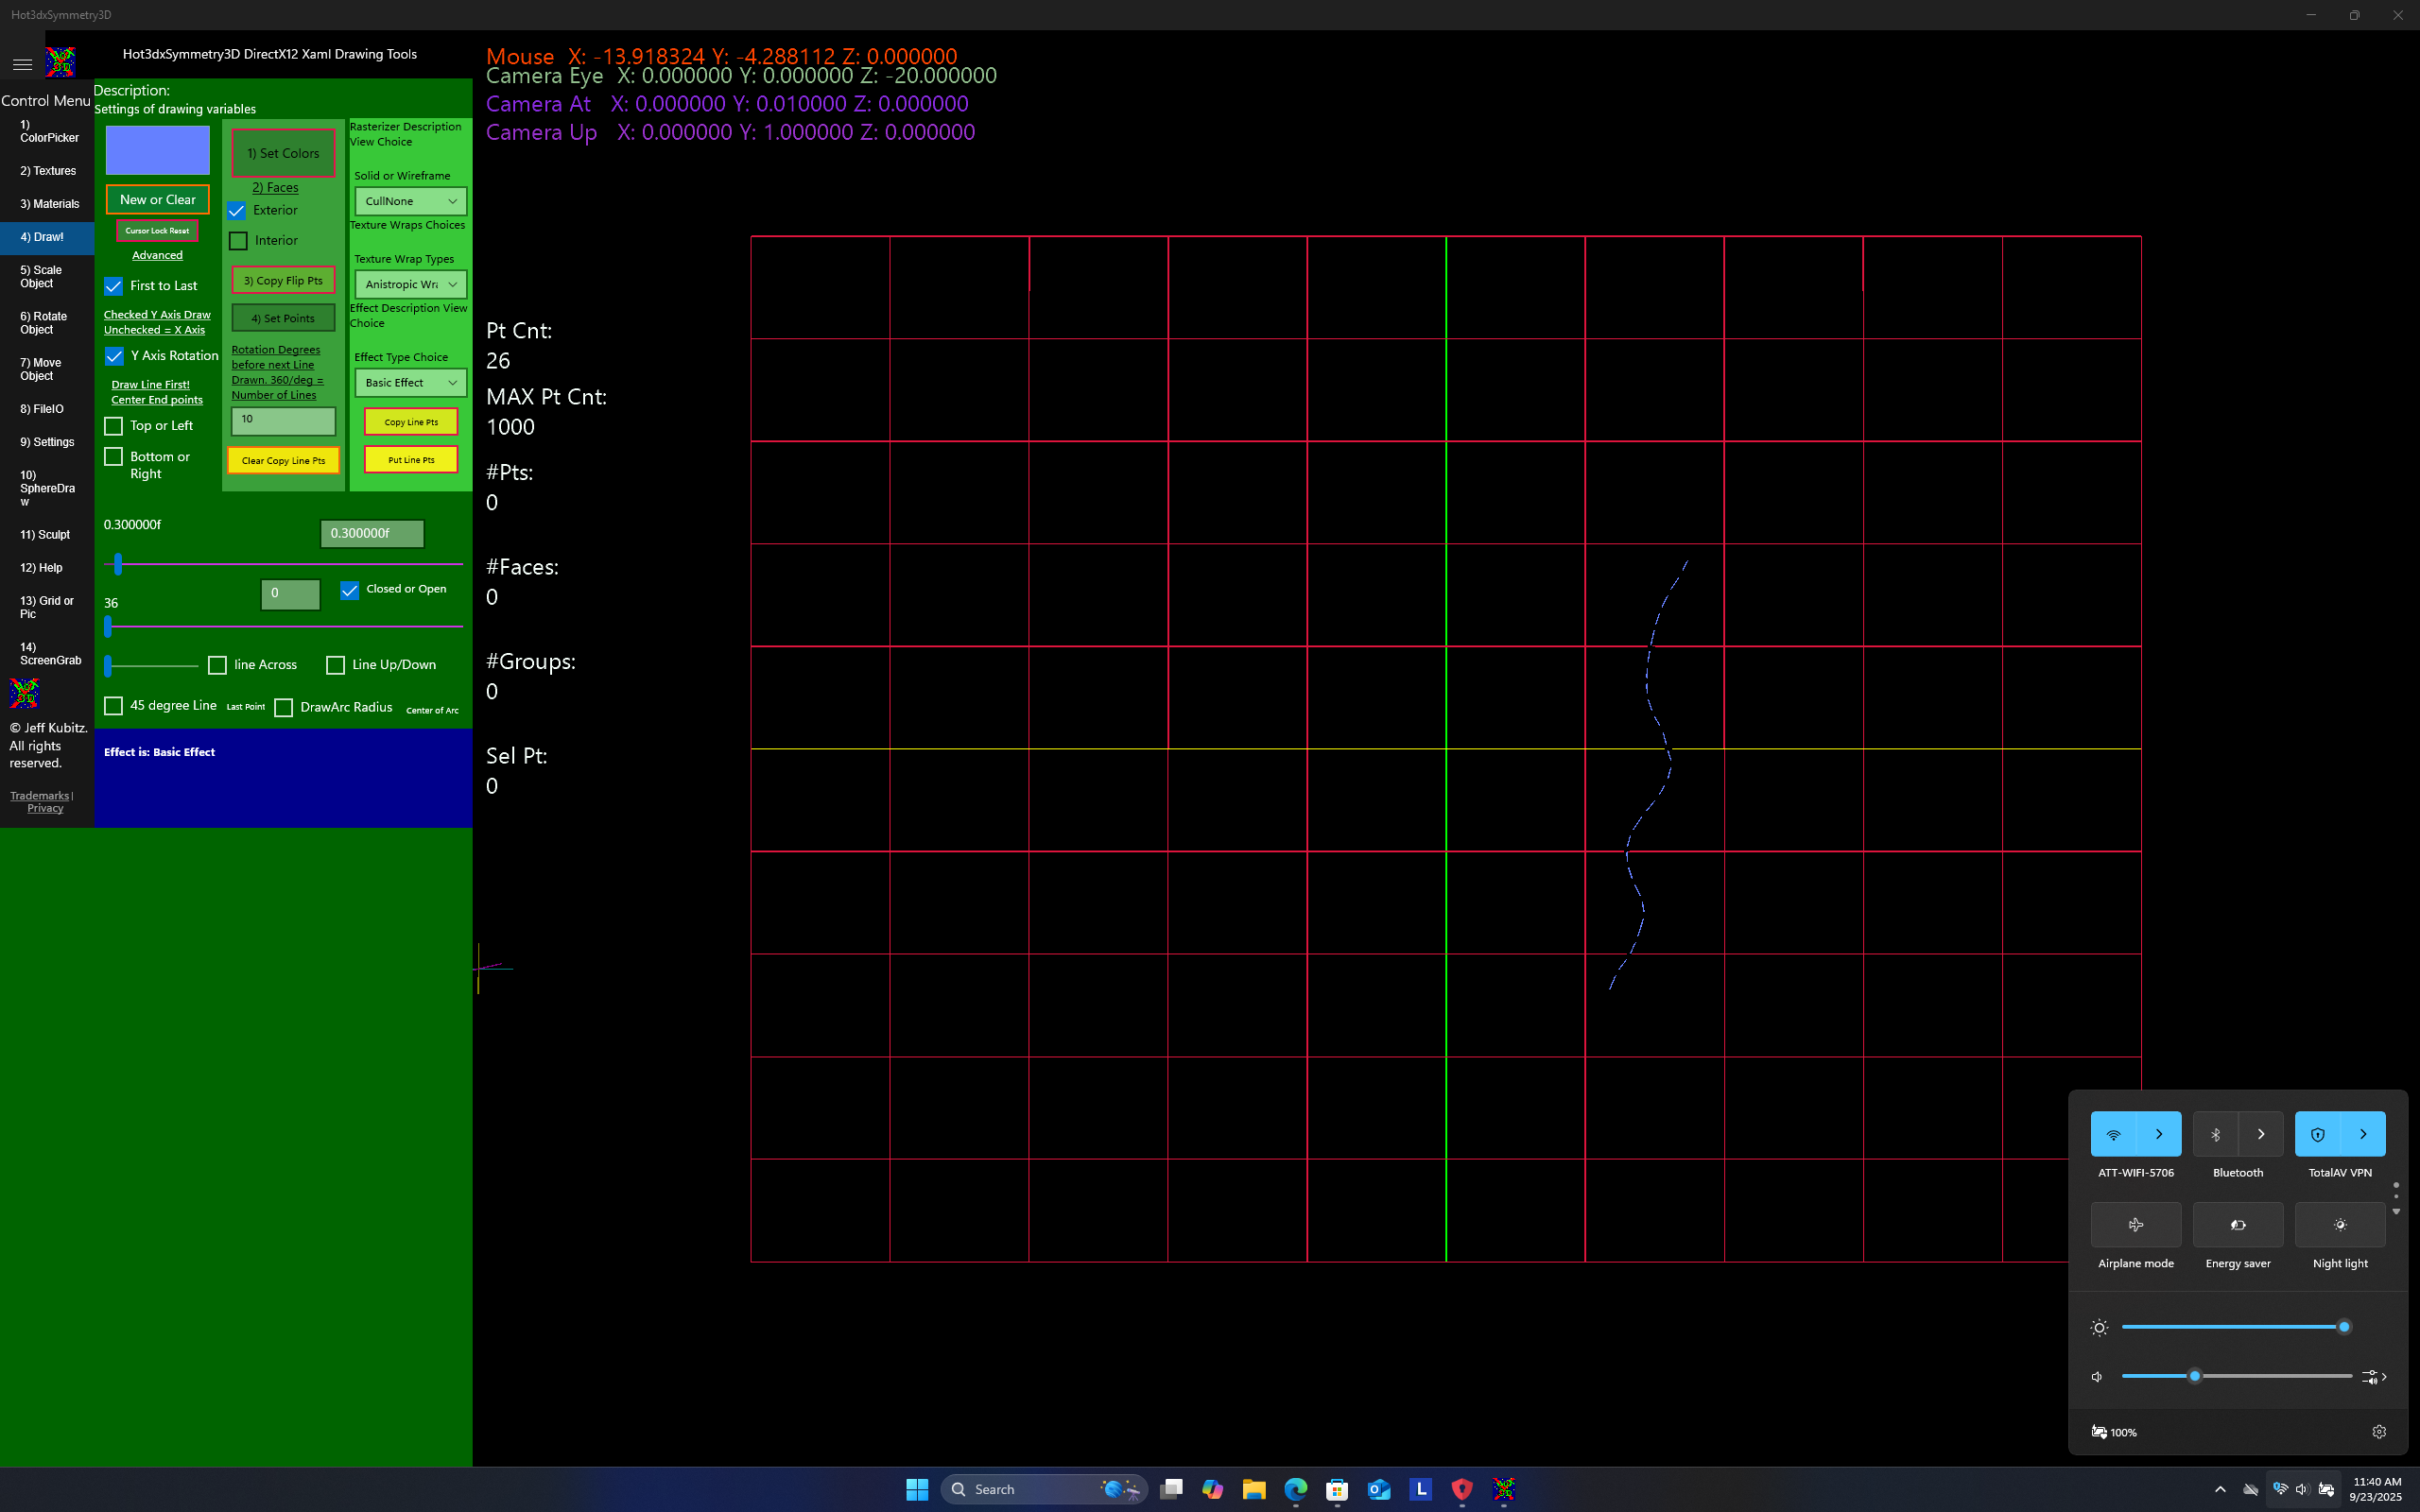
Task: Click the Hot3dxSymmetry3D logo icon at top left
Action: pyautogui.click(x=60, y=62)
